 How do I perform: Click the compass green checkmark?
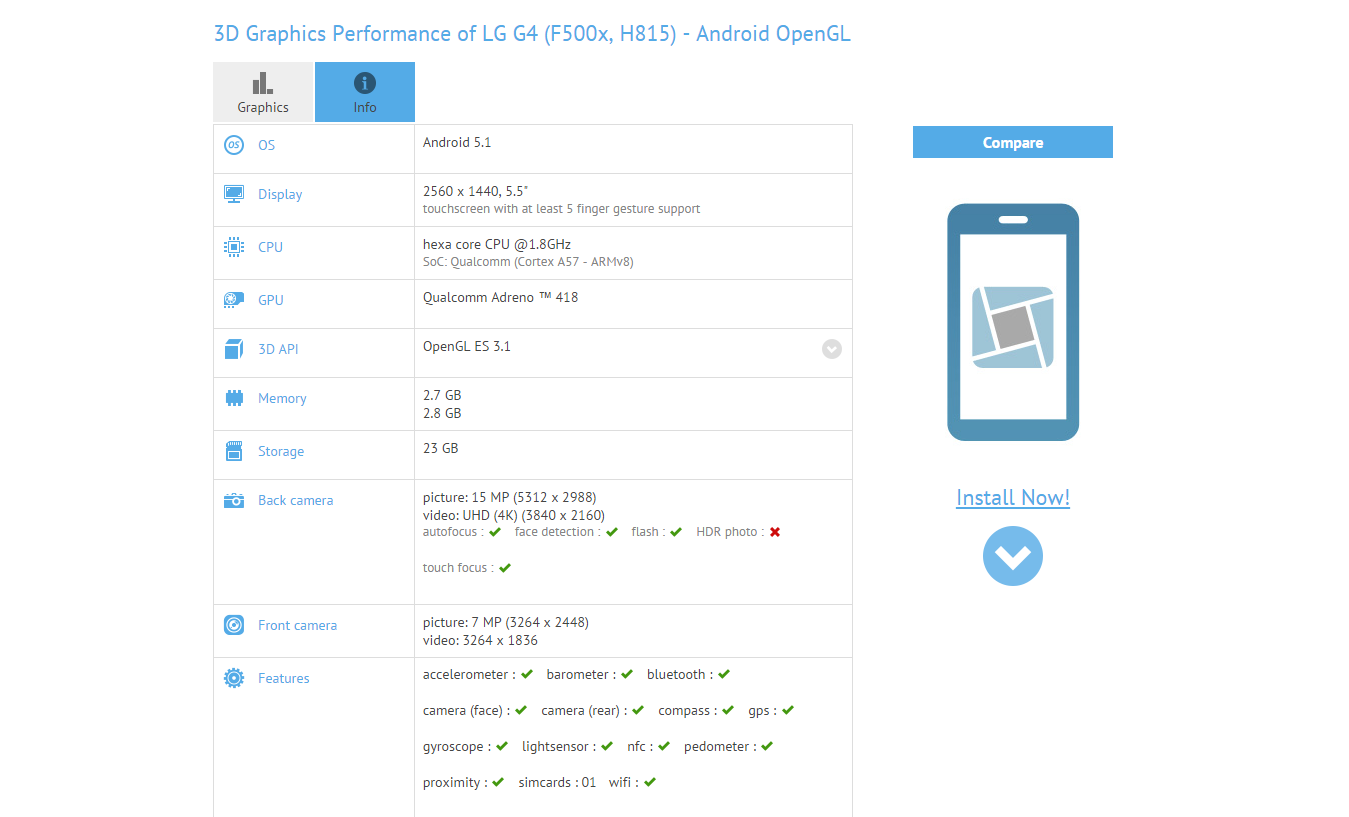729,711
